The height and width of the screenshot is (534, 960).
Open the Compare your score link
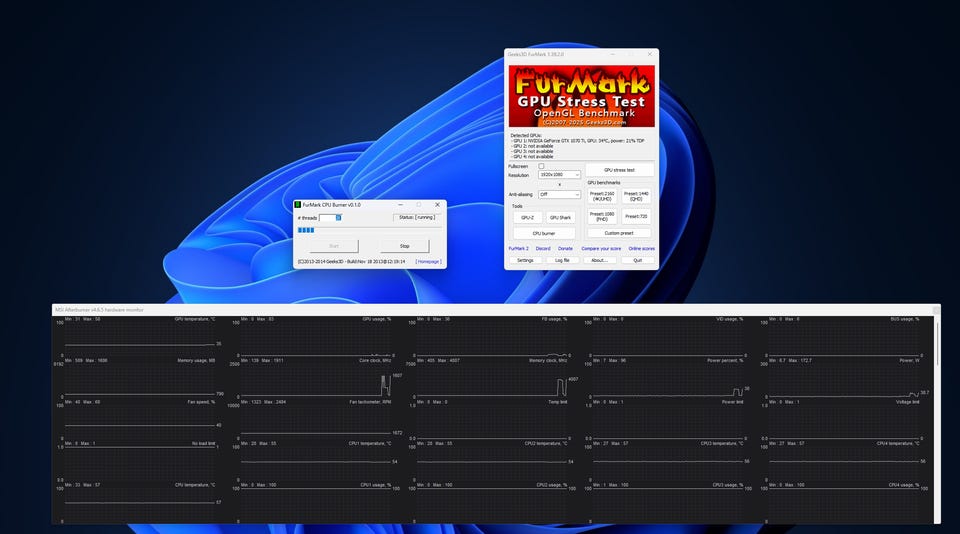tap(601, 249)
